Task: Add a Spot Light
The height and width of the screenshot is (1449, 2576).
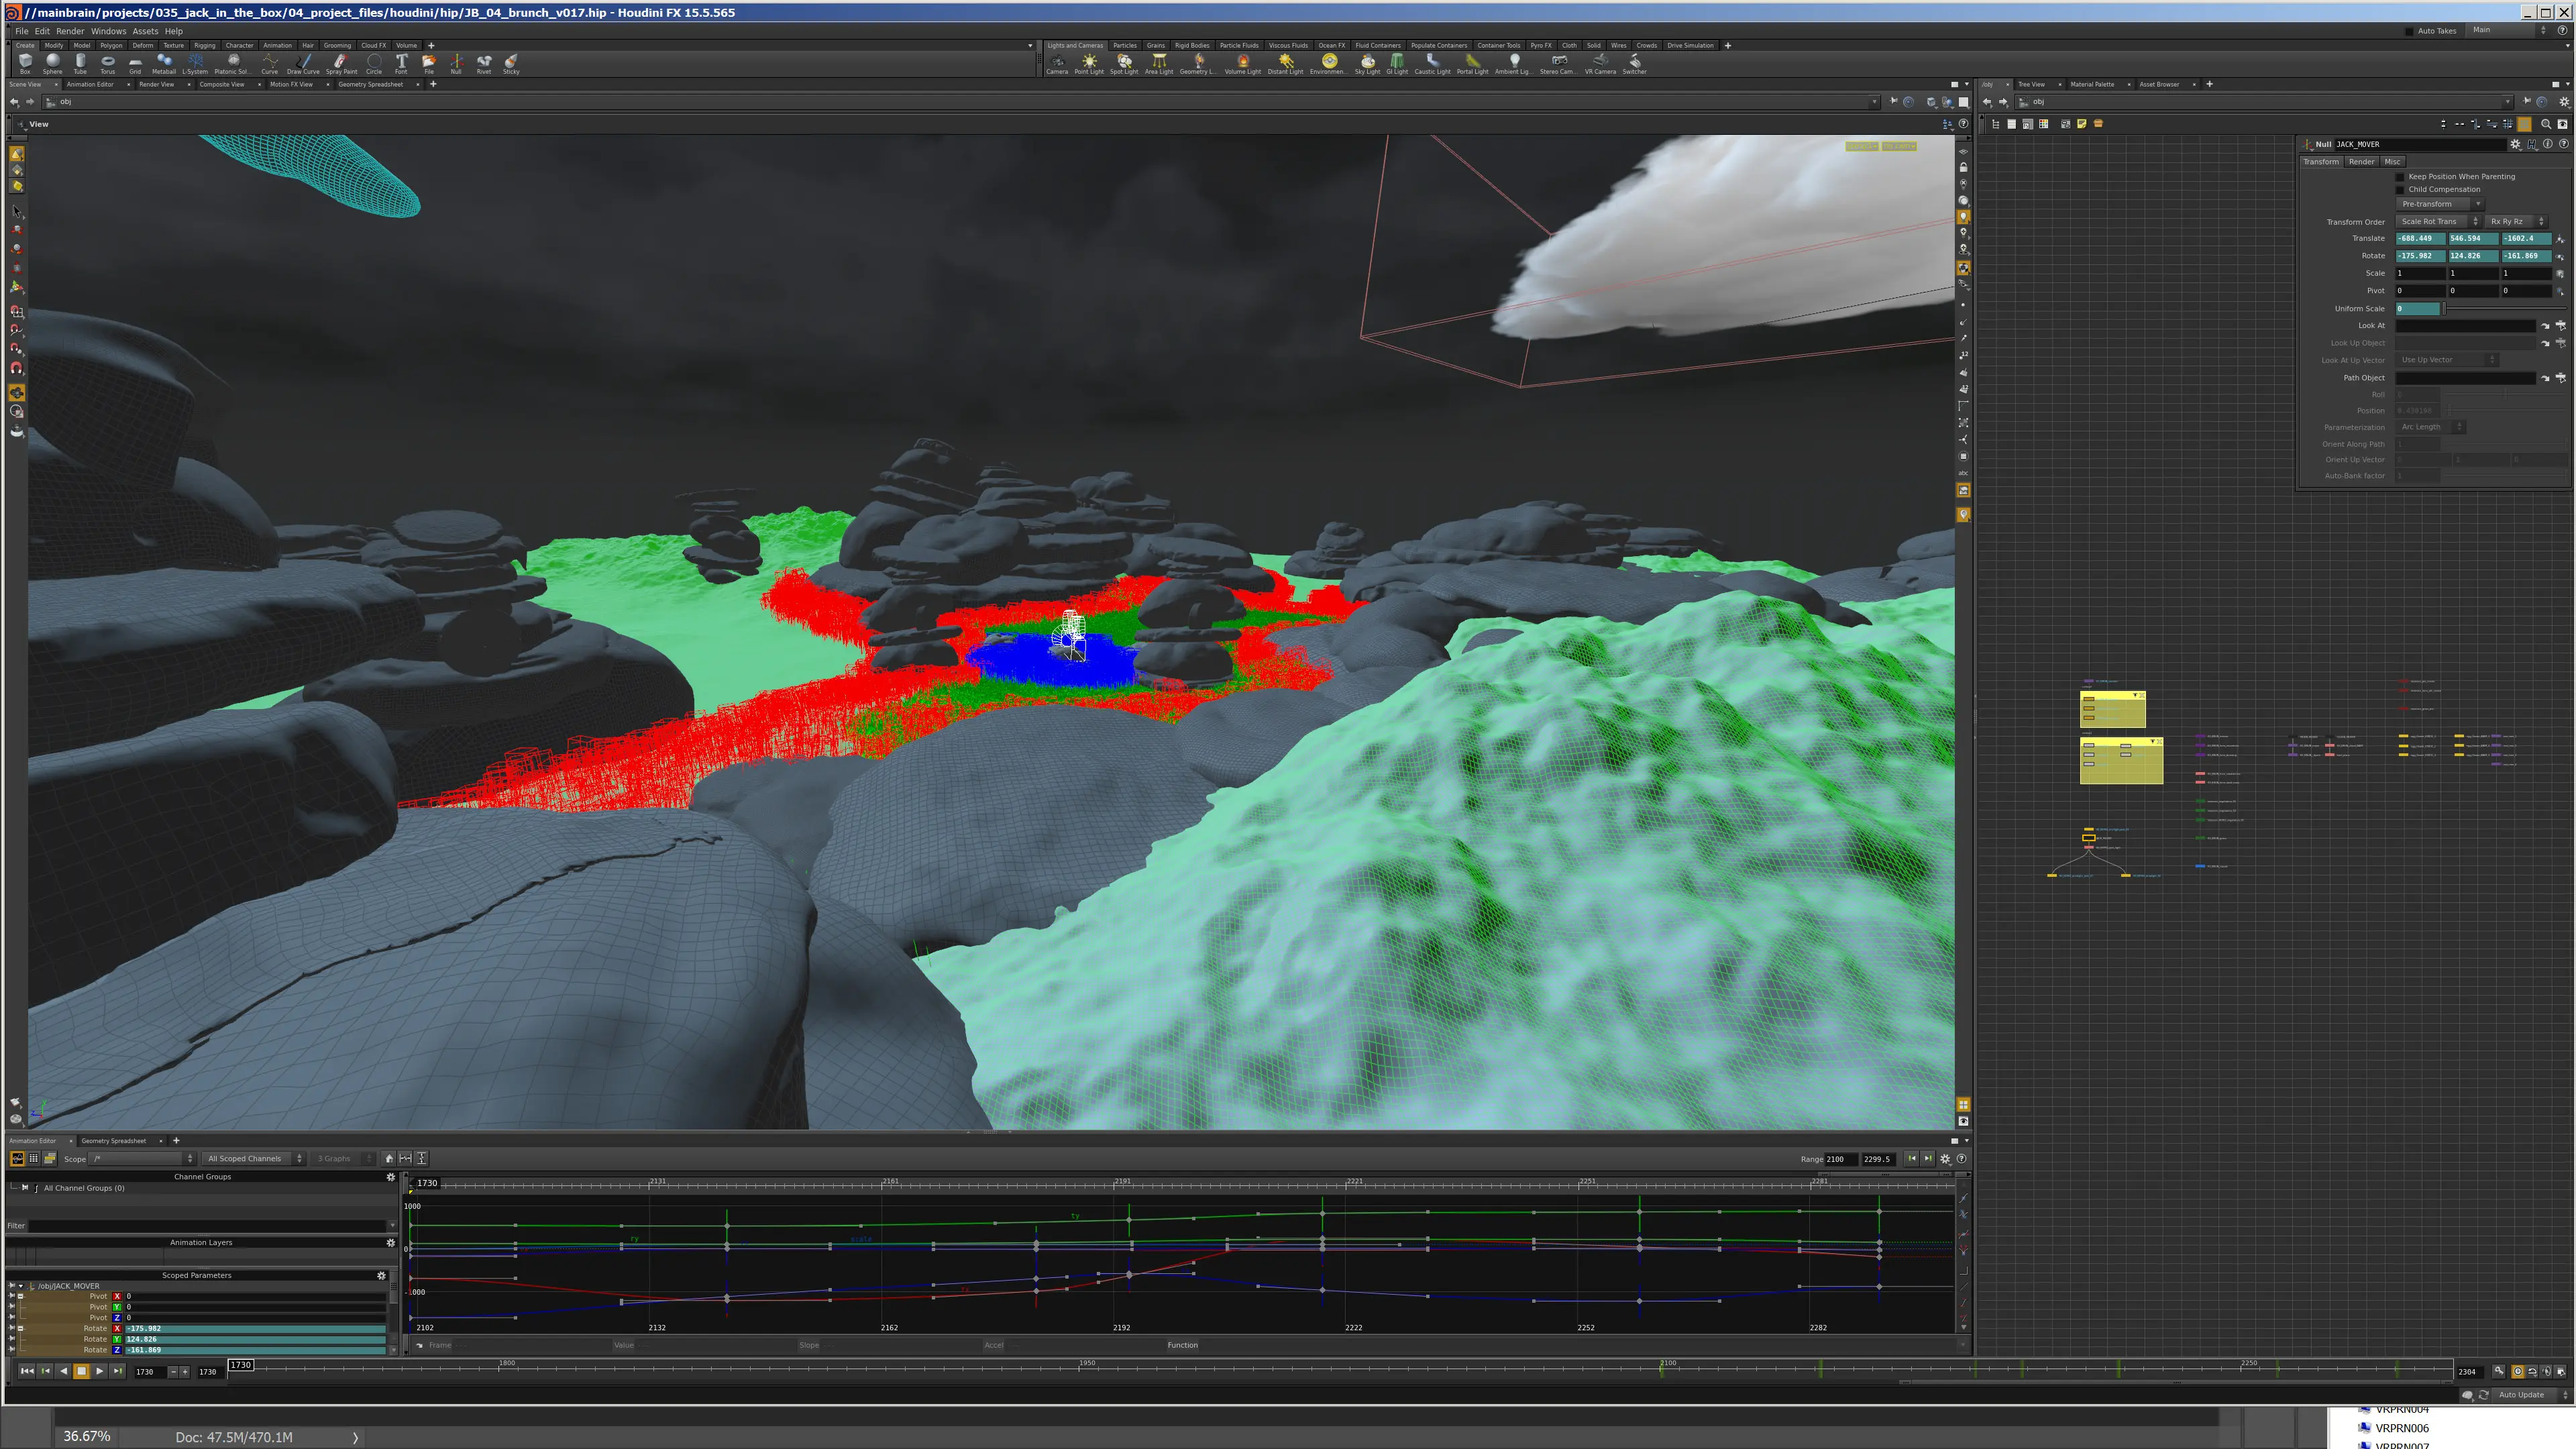Action: pos(1124,64)
